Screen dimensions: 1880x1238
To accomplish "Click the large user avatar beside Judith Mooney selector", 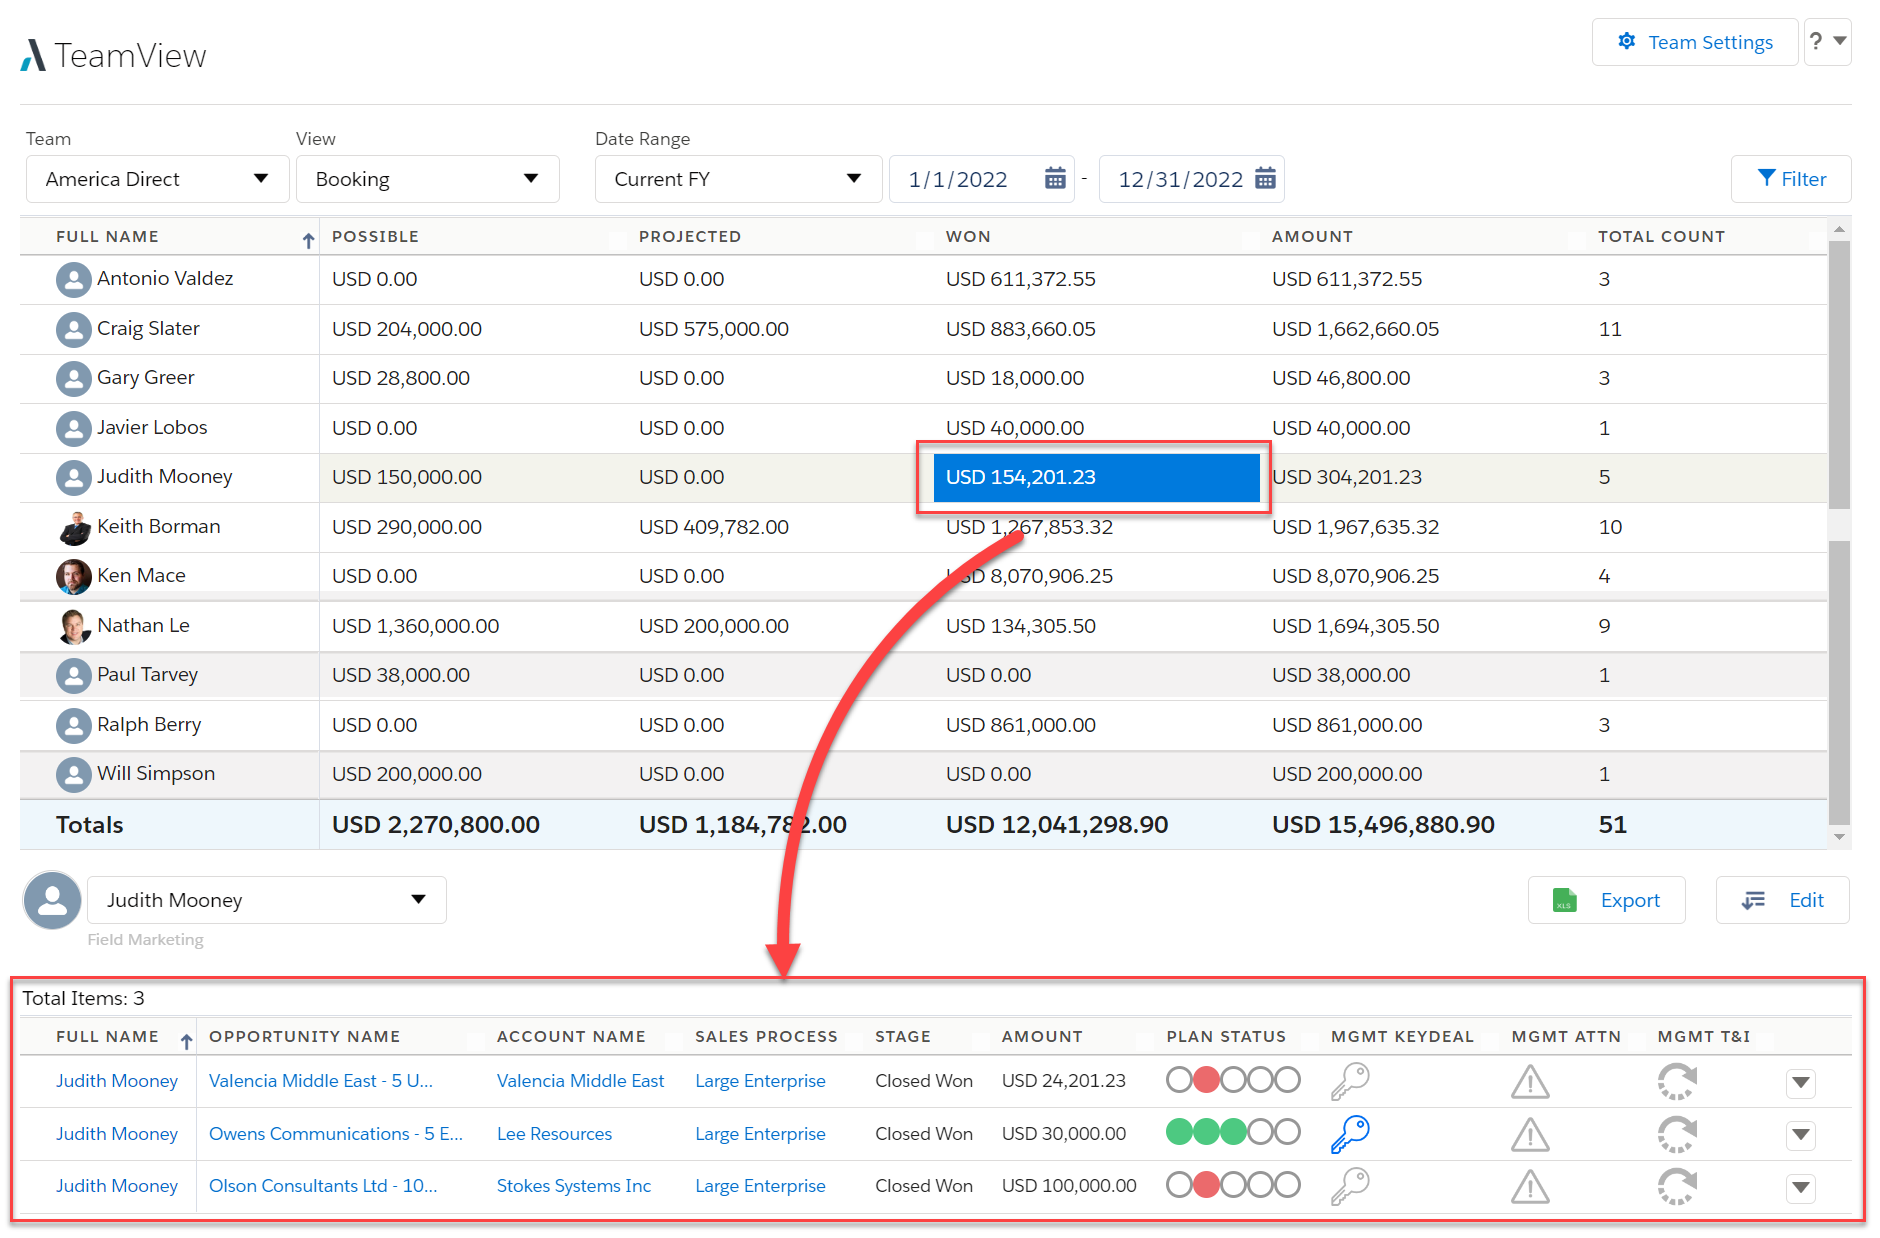I will coord(52,900).
